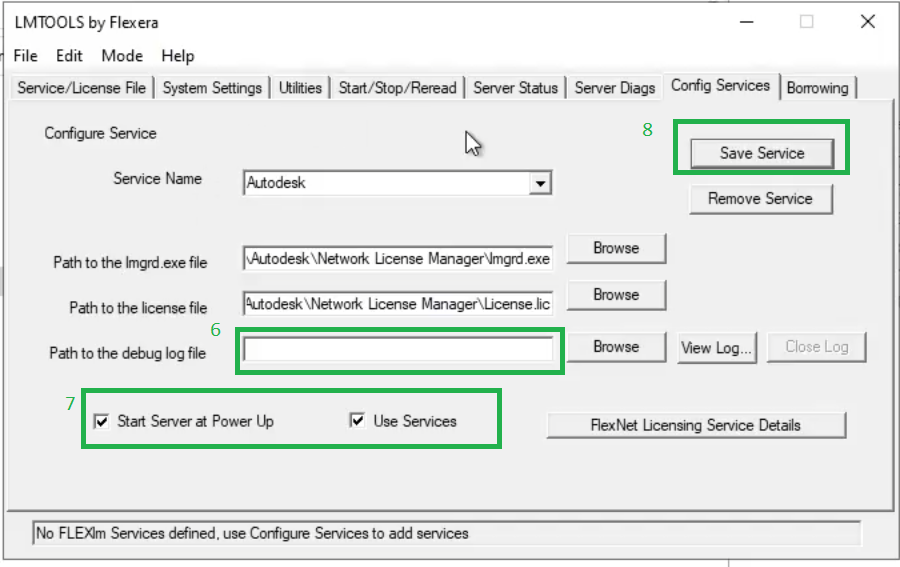Open the Mode menu
This screenshot has width=900, height=567.
click(122, 56)
